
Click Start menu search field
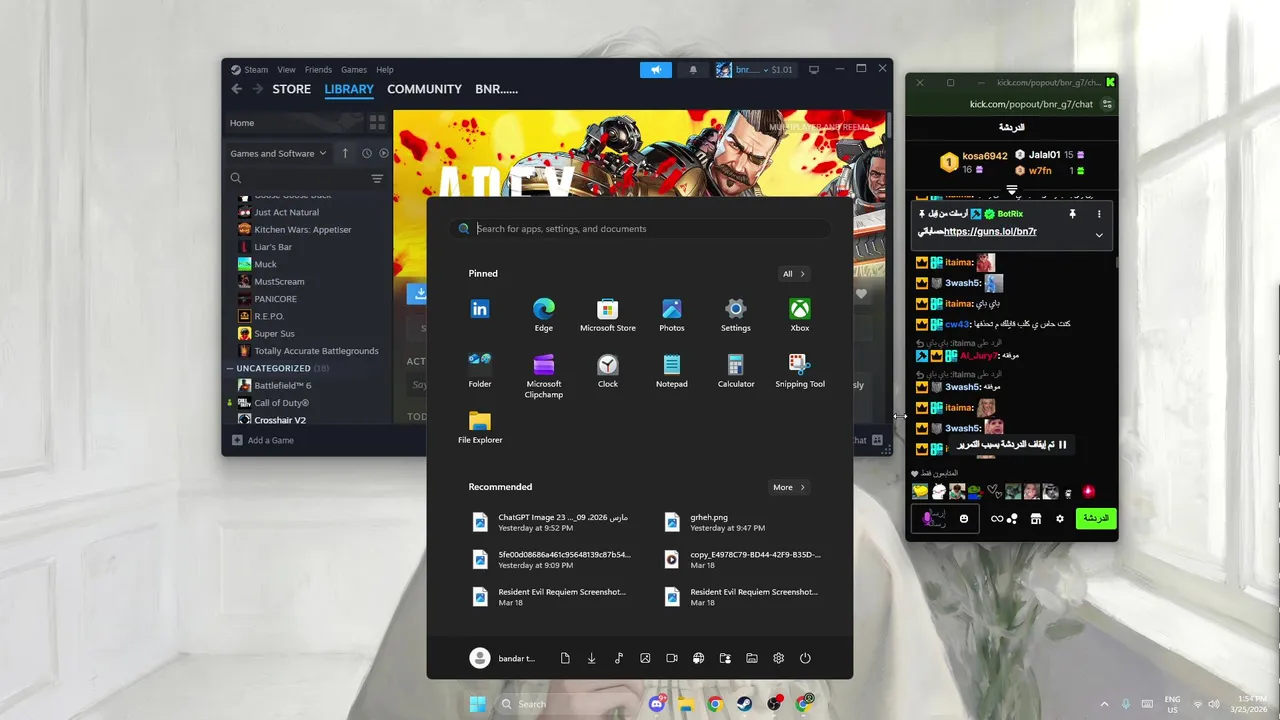click(x=640, y=229)
